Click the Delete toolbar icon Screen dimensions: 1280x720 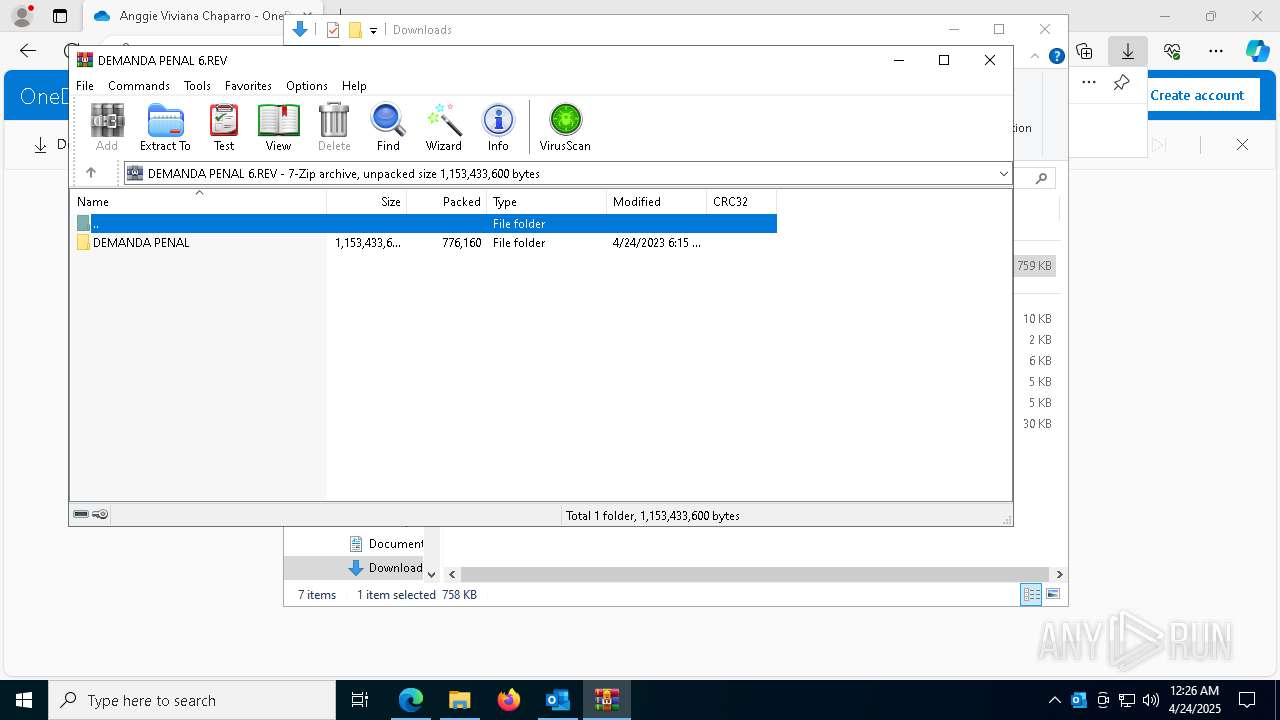click(334, 127)
